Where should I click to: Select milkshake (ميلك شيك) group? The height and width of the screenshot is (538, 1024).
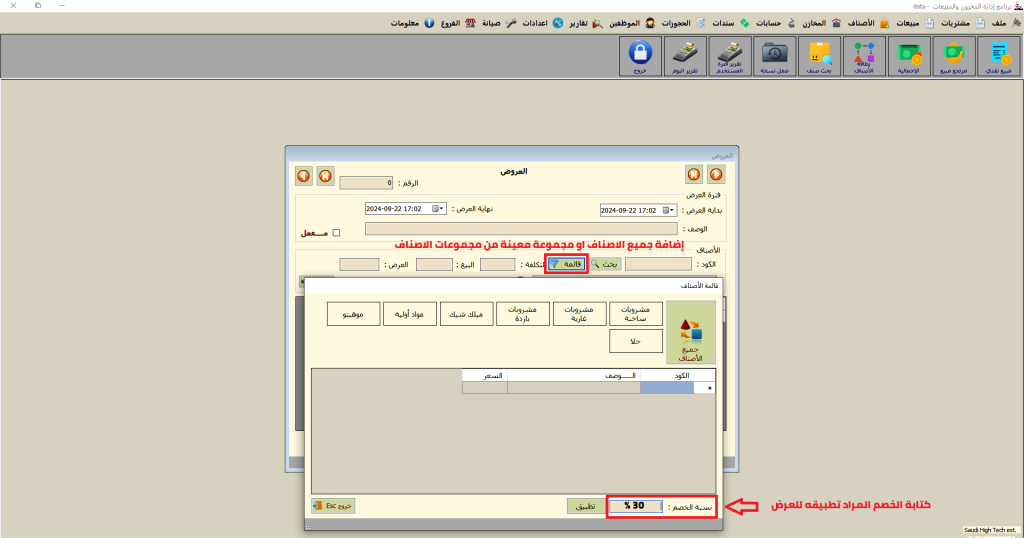tap(466, 313)
